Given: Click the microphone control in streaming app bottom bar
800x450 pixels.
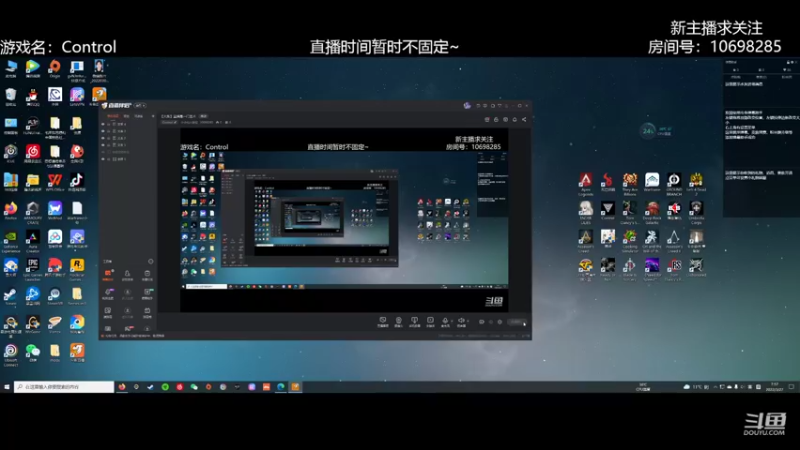Looking at the screenshot, I should 445,321.
